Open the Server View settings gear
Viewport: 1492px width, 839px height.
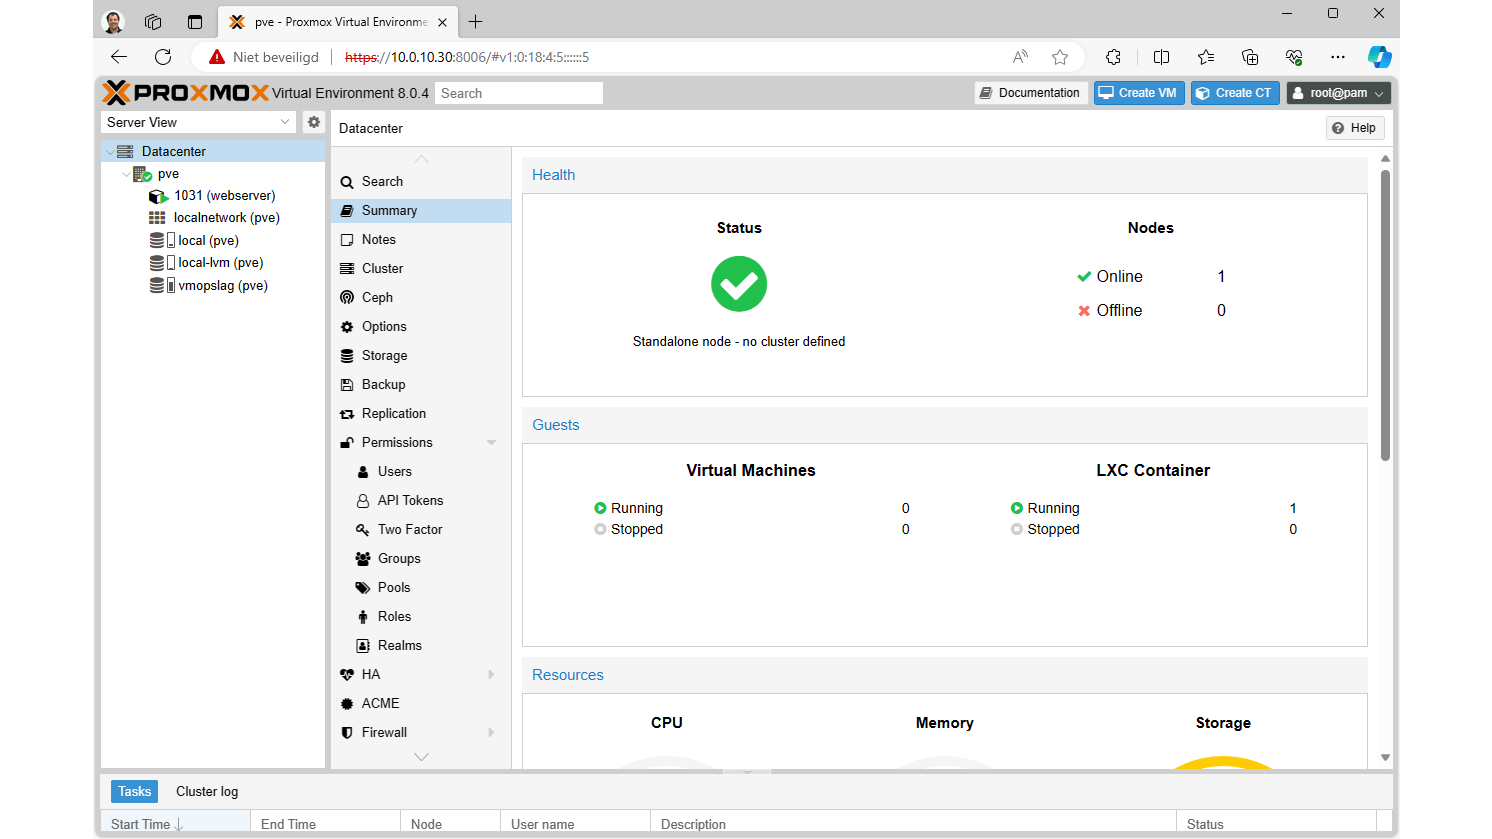coord(314,122)
